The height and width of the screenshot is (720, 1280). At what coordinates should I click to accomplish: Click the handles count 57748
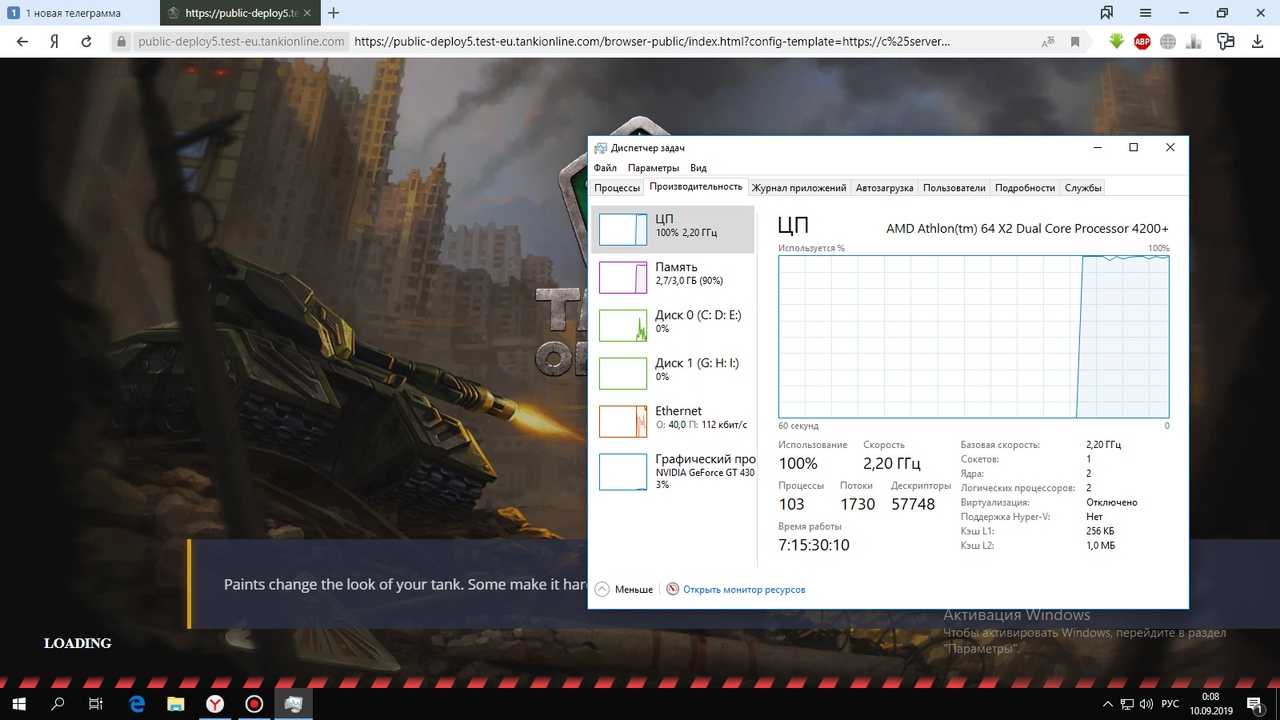tap(913, 504)
